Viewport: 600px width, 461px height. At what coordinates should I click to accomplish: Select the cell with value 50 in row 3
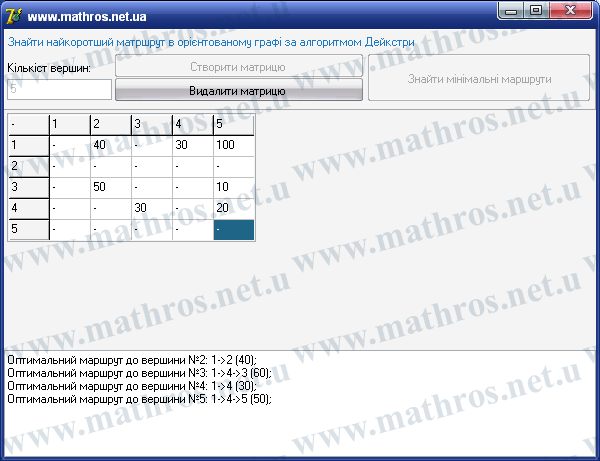tap(111, 187)
